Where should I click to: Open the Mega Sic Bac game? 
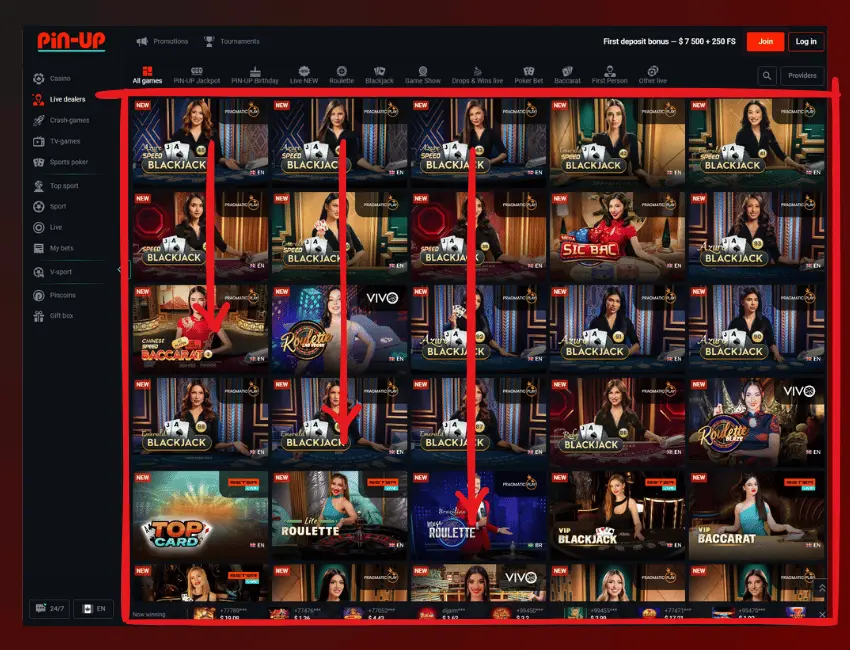pyautogui.click(x=617, y=235)
